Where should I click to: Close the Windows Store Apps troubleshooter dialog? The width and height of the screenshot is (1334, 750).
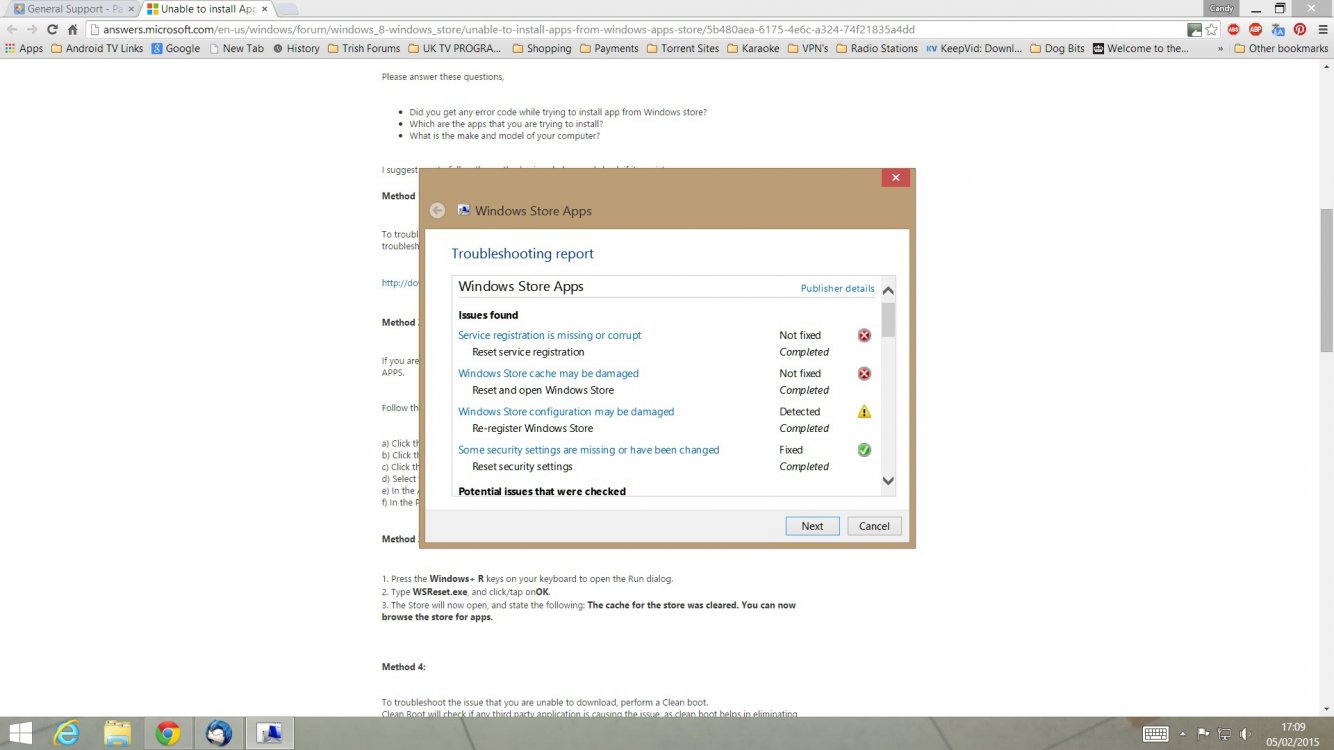[895, 178]
